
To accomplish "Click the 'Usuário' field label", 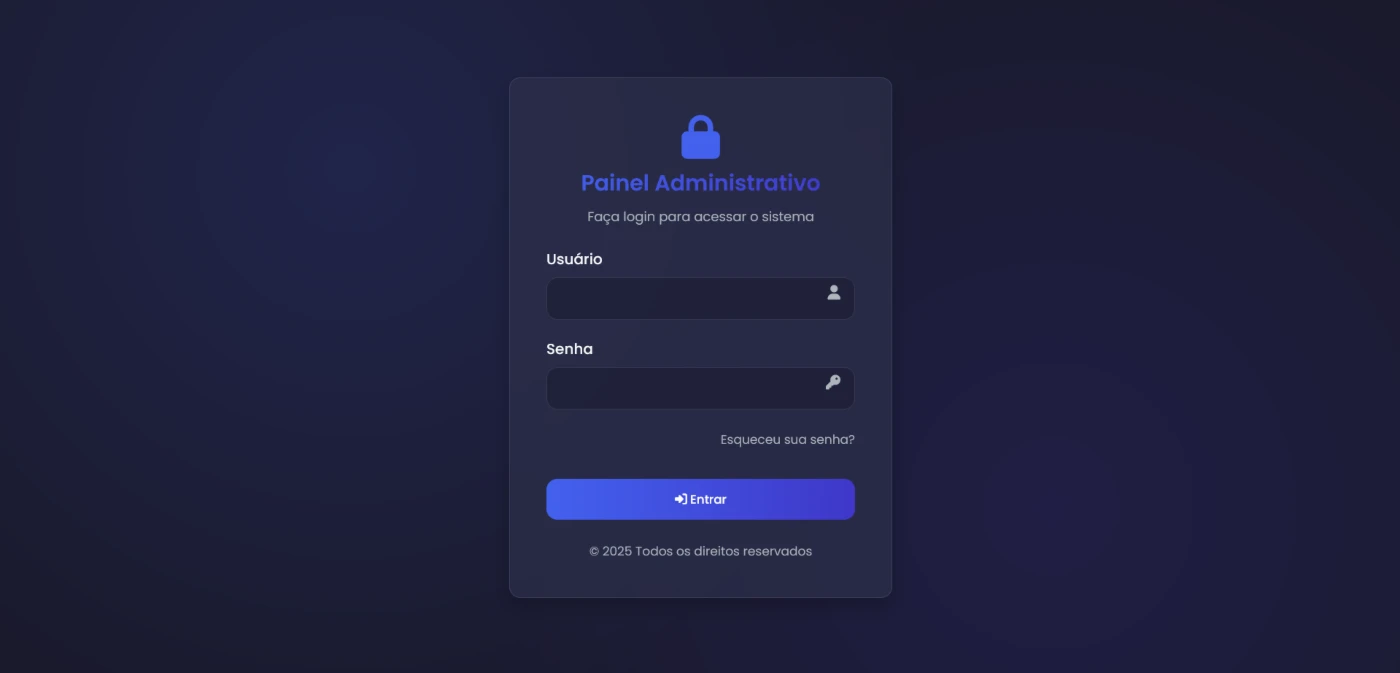I will coord(574,259).
